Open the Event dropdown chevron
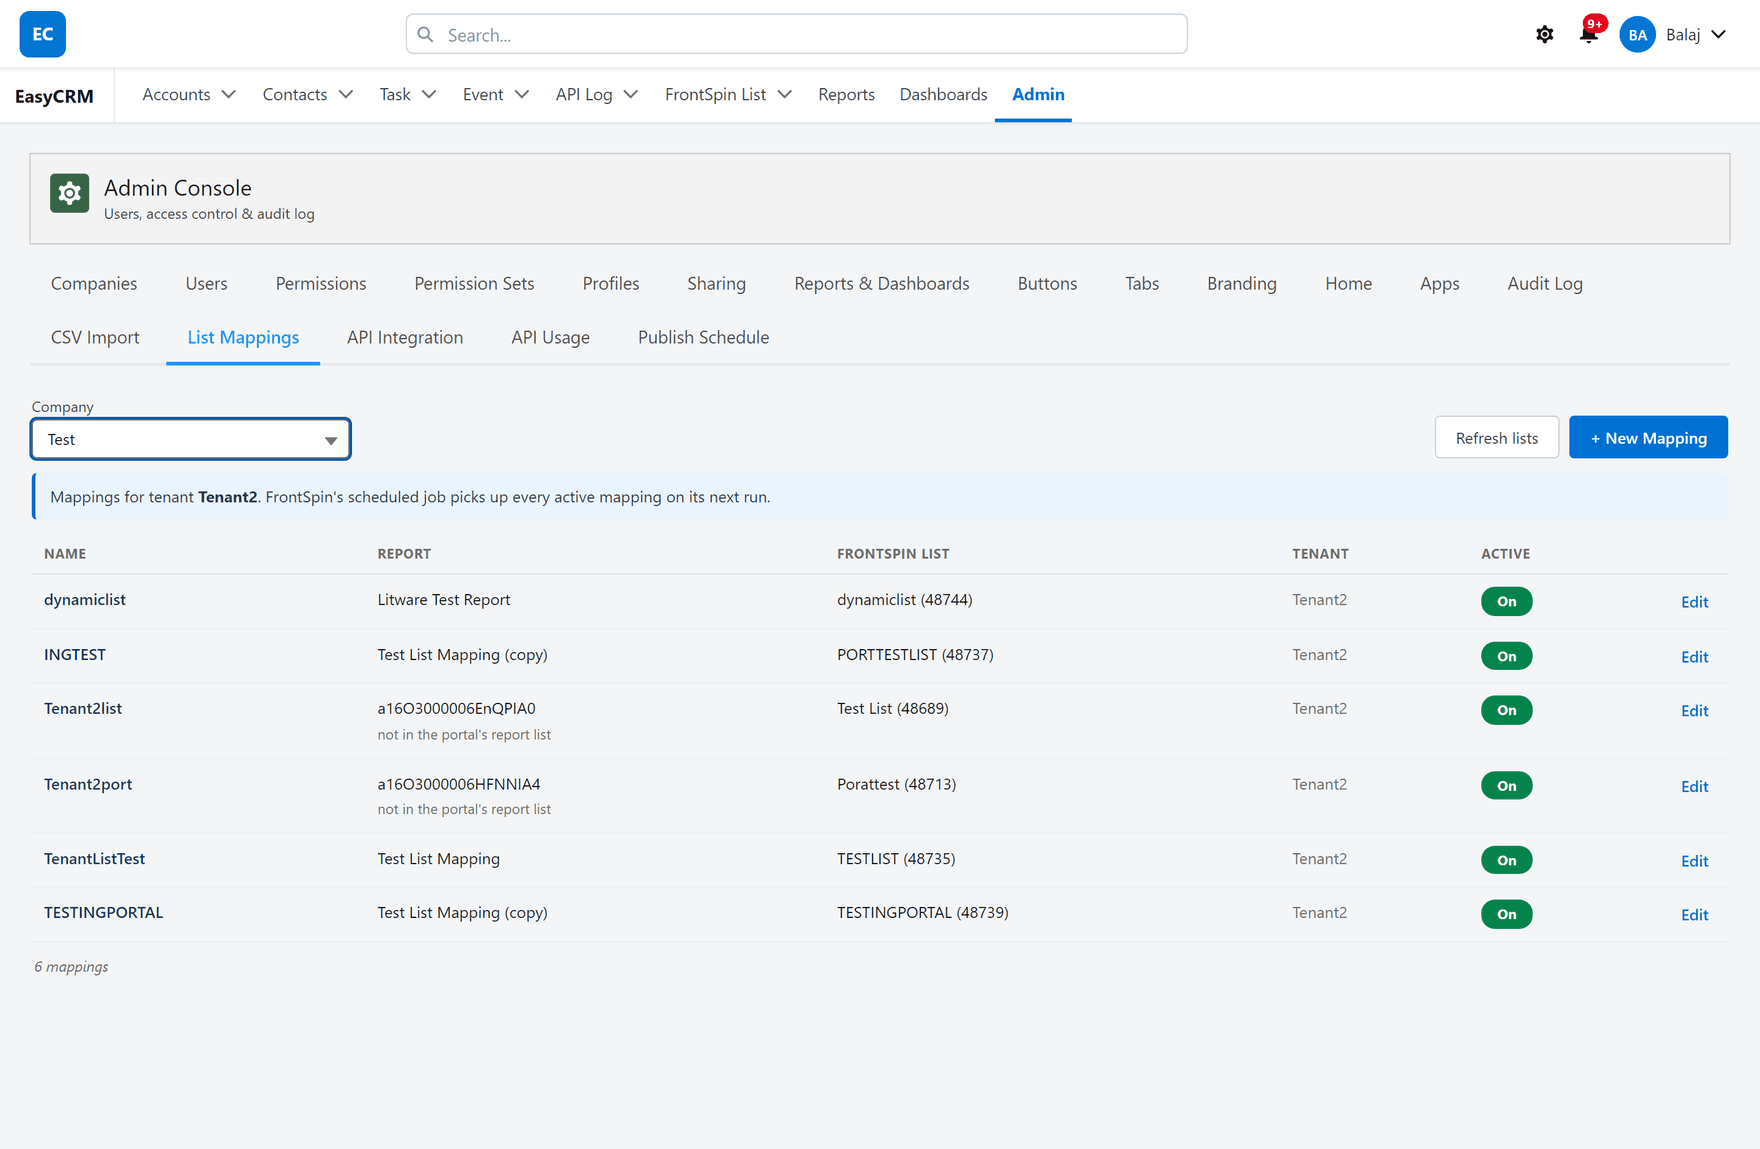This screenshot has height=1149, width=1760. [x=522, y=94]
